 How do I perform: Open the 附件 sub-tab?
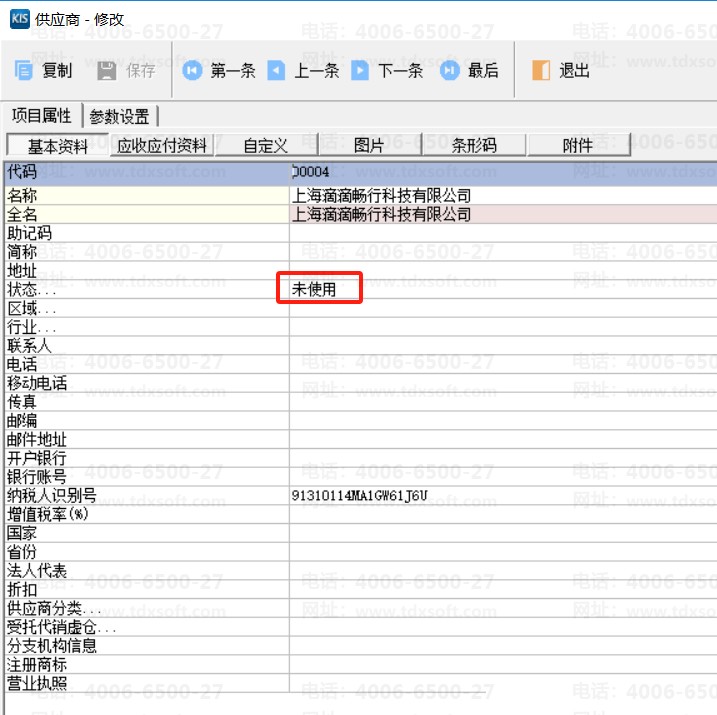click(577, 146)
